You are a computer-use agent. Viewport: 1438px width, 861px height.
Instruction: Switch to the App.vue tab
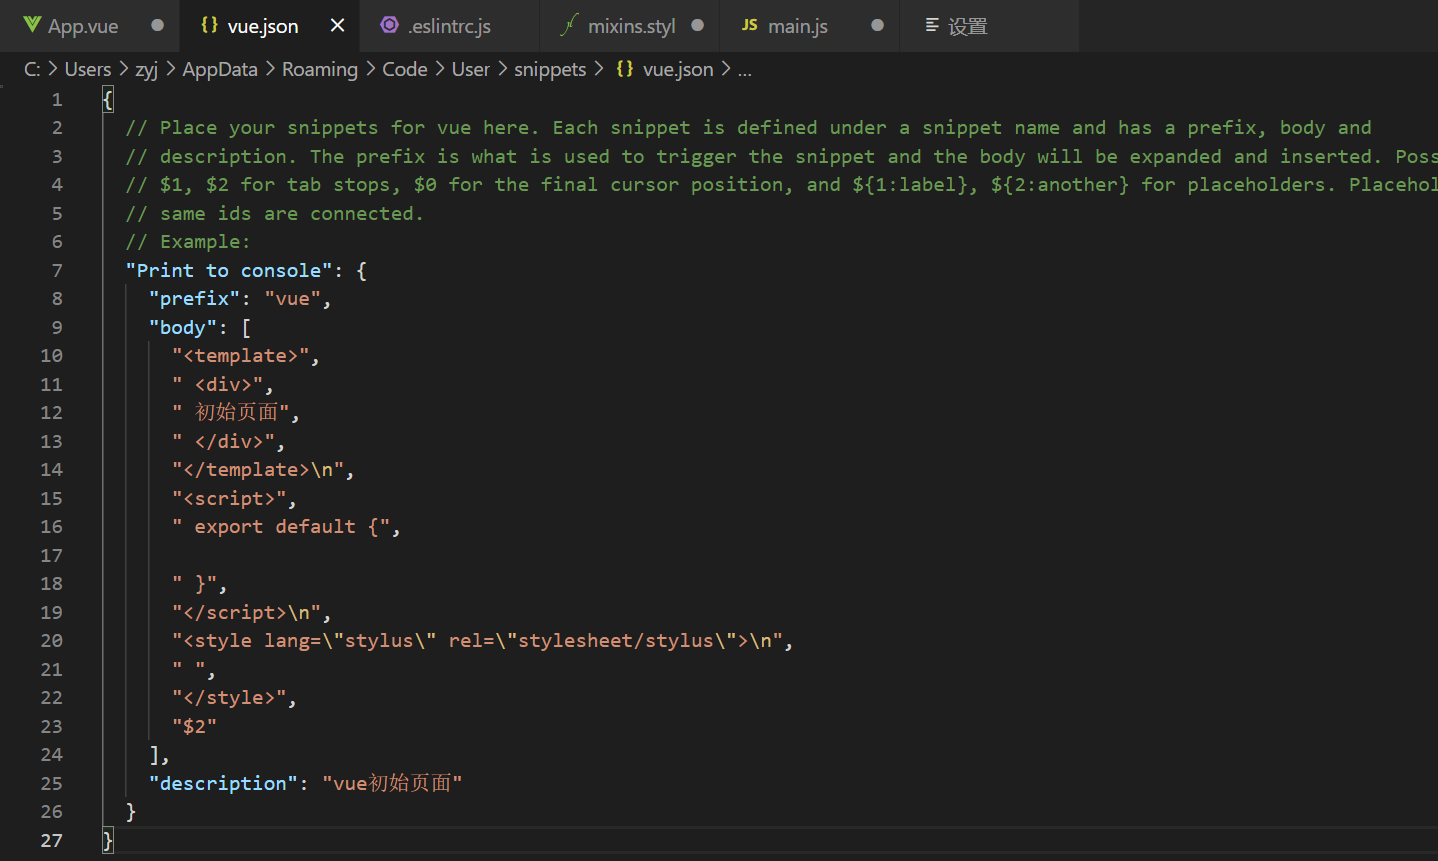point(90,26)
